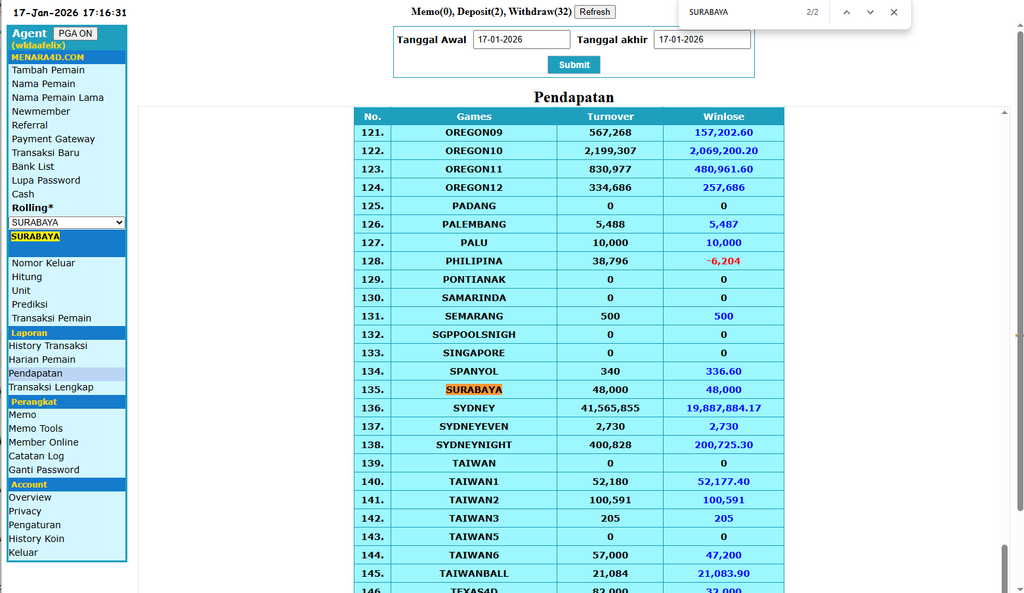Click OREGON10 winlose 2,069,200.20
Image resolution: width=1024 pixels, height=593 pixels.
724,151
